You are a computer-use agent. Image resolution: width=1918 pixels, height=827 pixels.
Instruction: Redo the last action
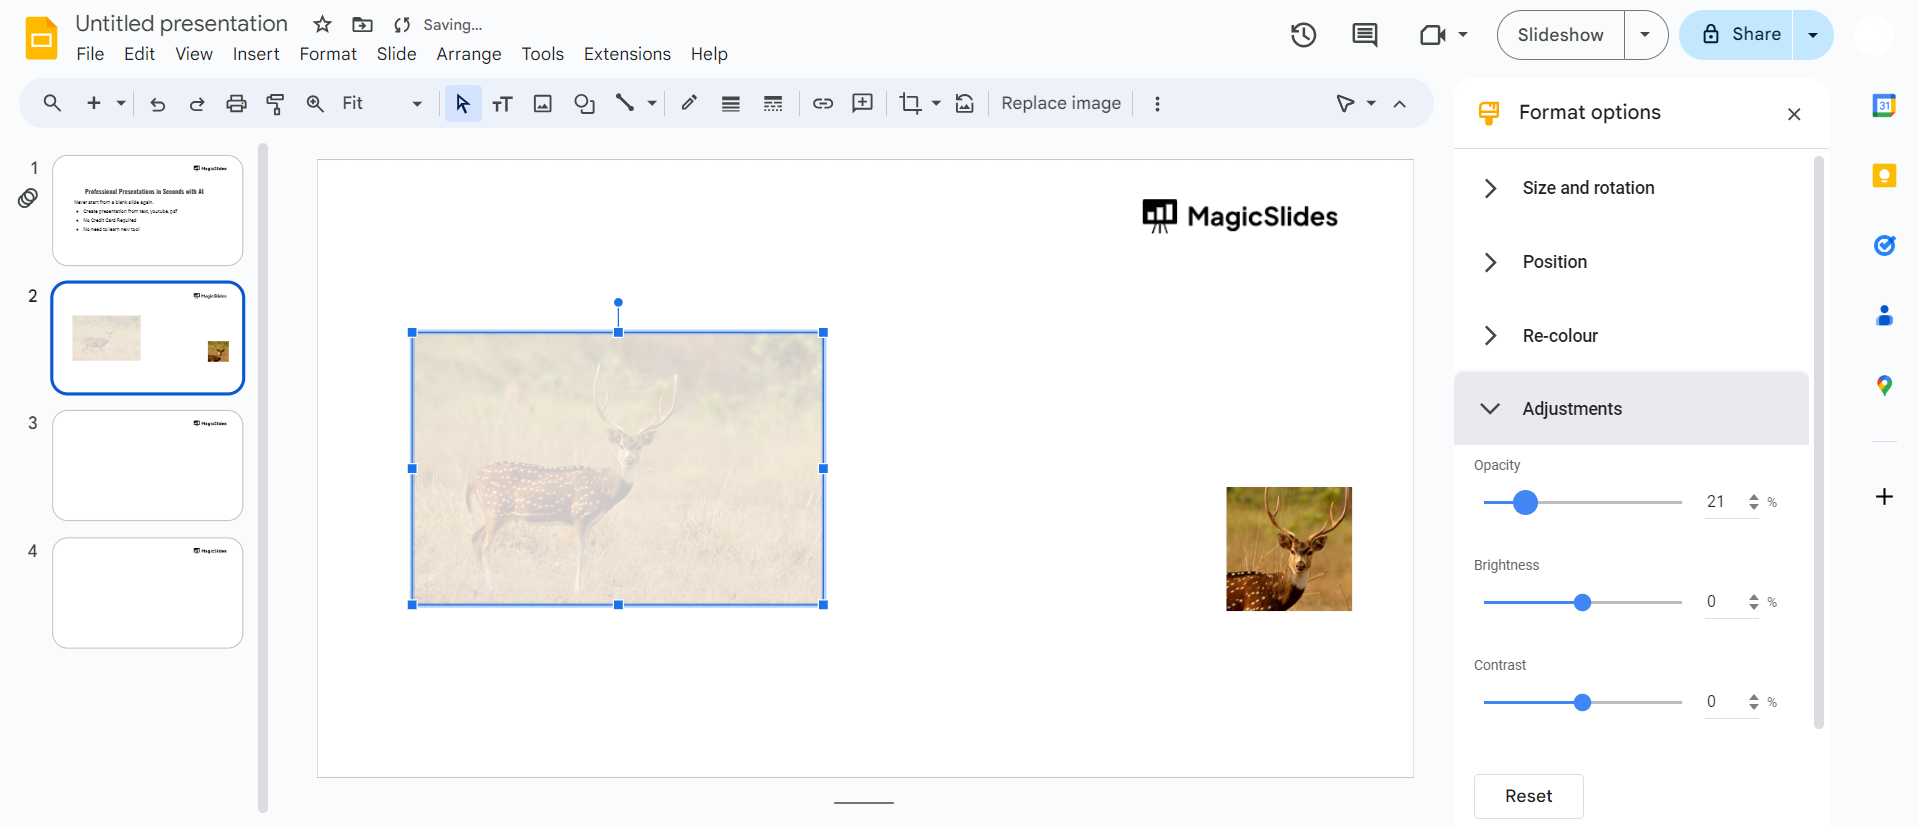[x=197, y=103]
